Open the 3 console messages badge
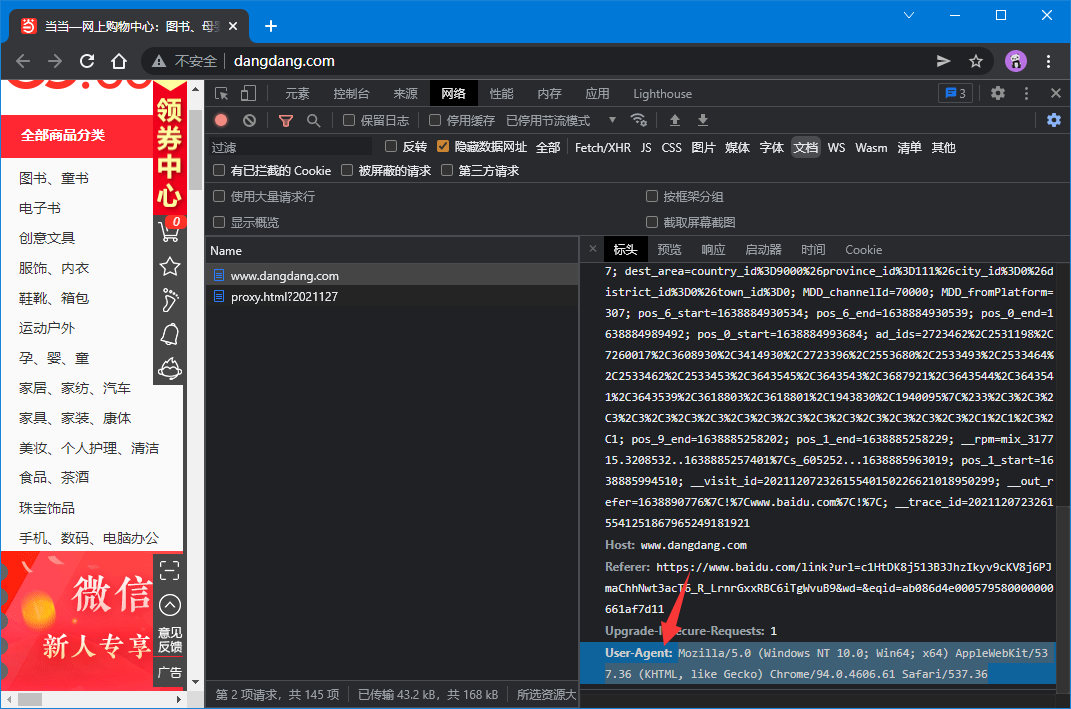Viewport: 1071px width, 709px height. point(955,94)
